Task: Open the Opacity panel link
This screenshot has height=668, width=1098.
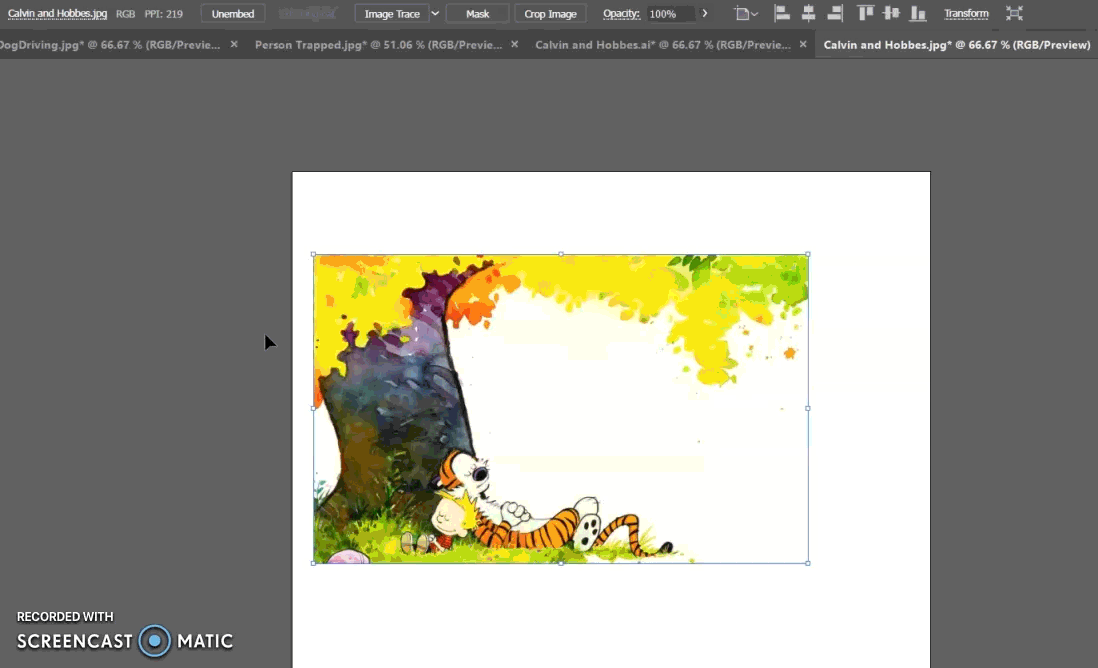Action: coord(621,13)
